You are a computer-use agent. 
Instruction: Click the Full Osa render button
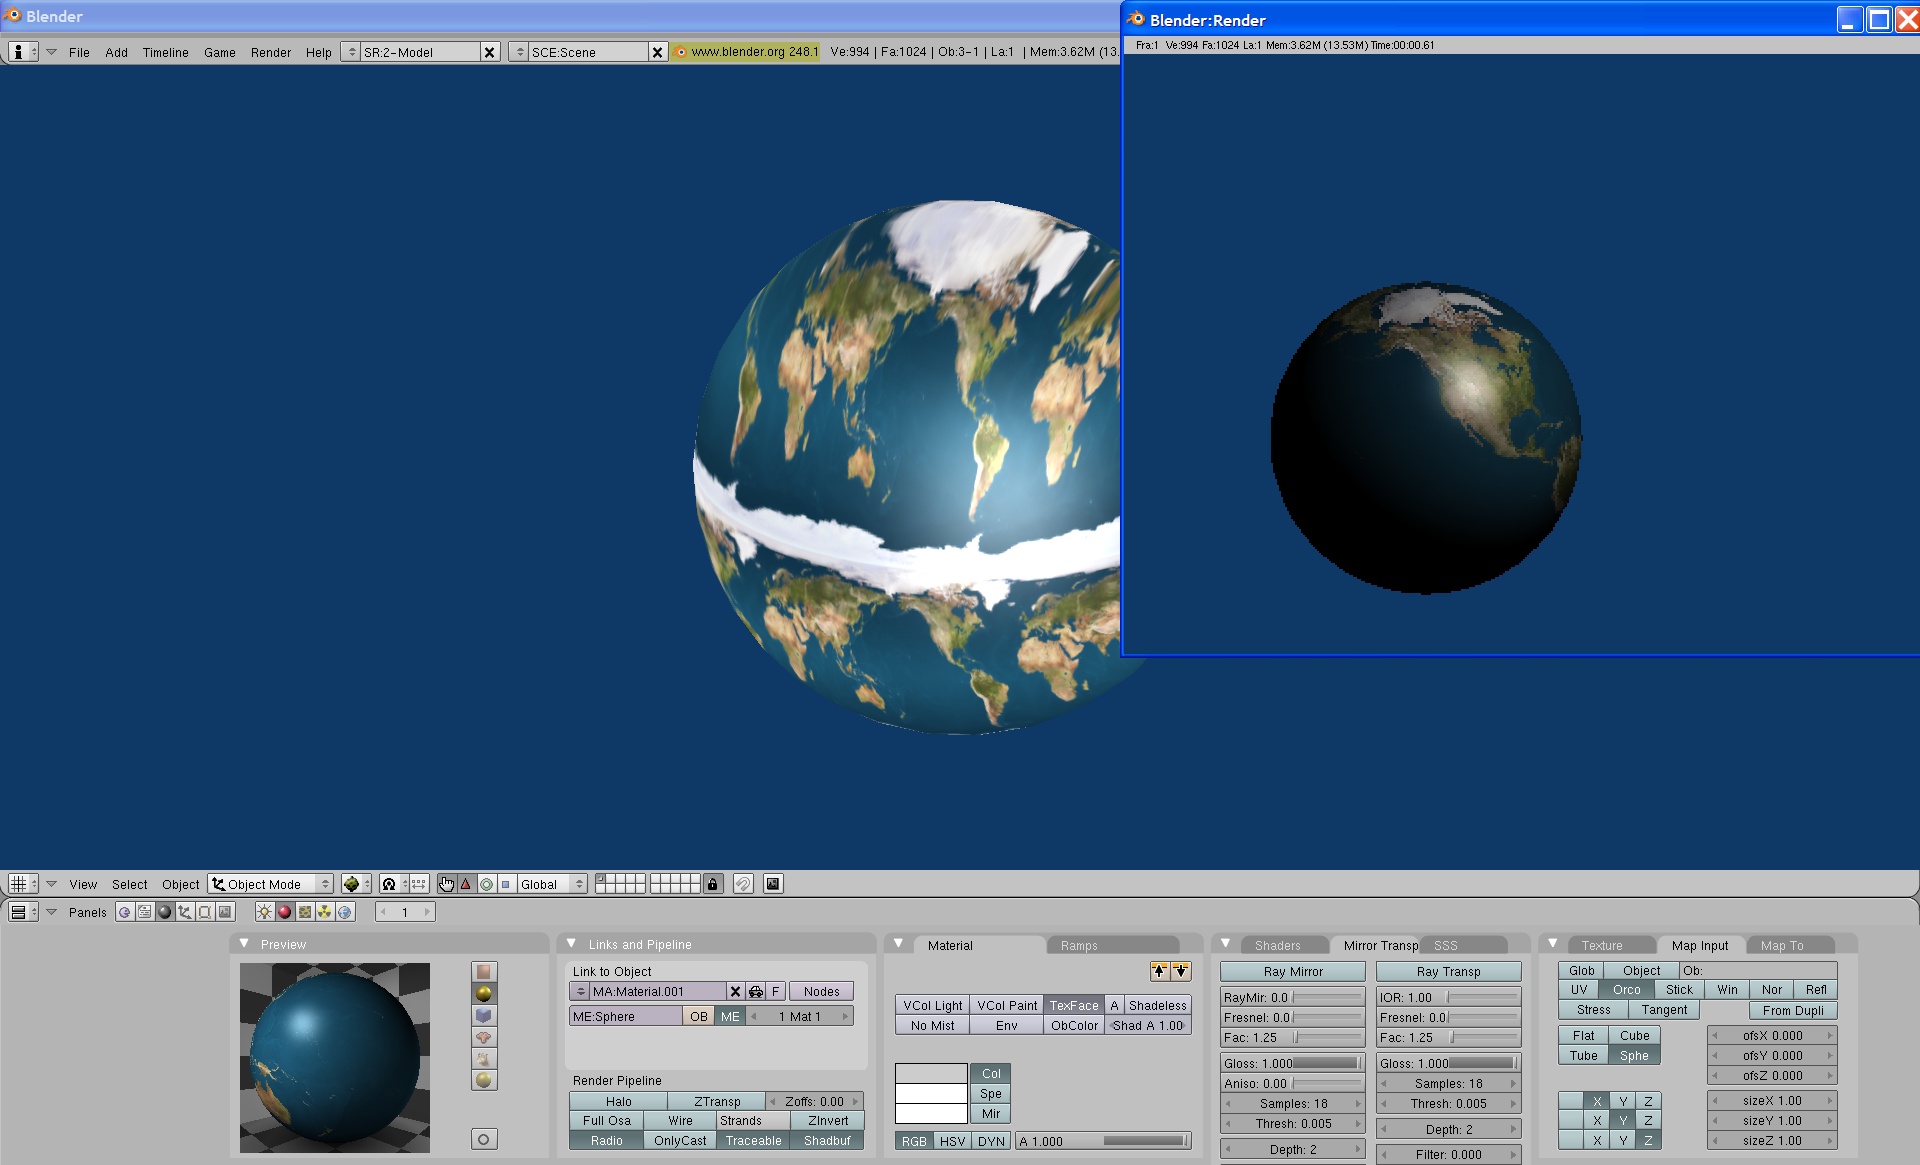605,1120
